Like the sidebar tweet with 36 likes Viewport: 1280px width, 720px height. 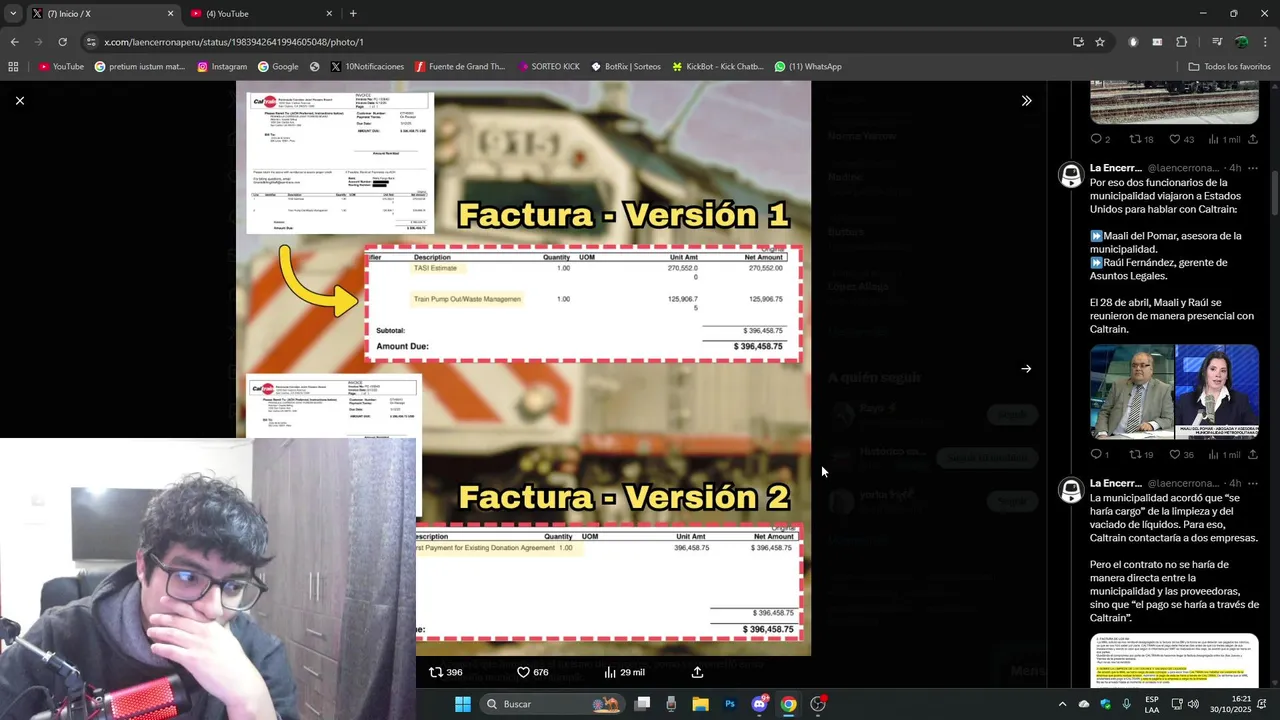pos(1182,454)
